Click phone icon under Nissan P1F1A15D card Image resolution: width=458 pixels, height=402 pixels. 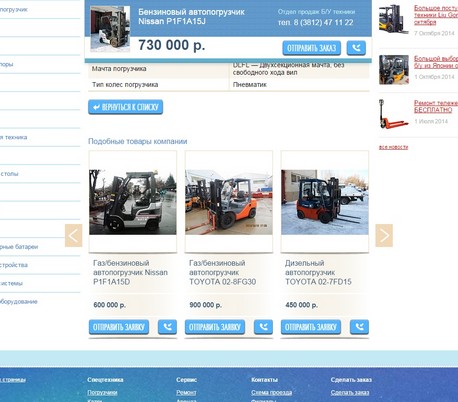[x=167, y=327]
